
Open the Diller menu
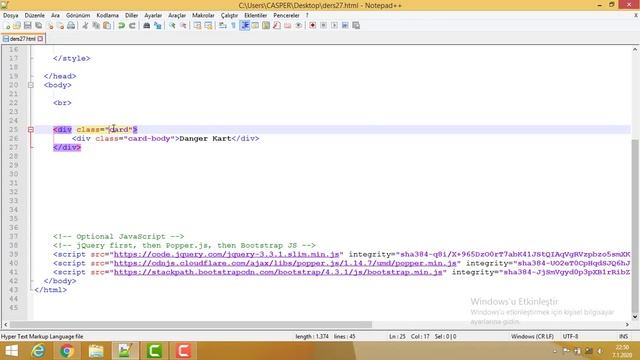(x=131, y=15)
